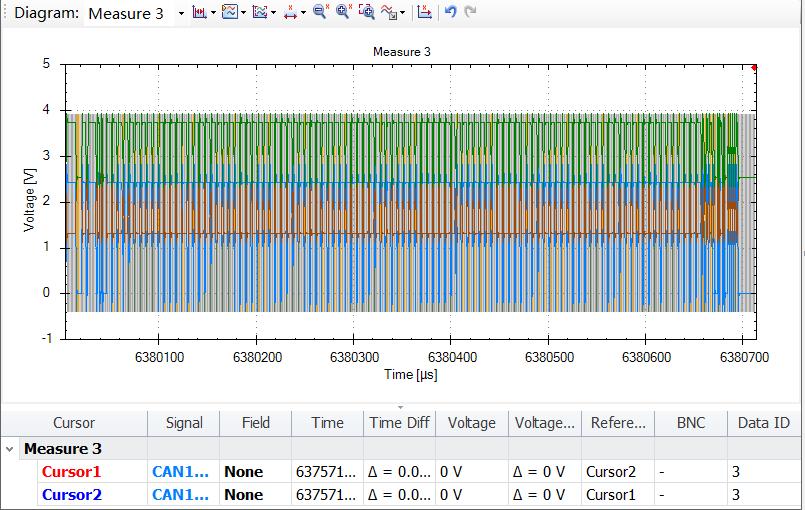Collapse the Measure 3 tree group
The width and height of the screenshot is (805, 510).
click(10, 449)
